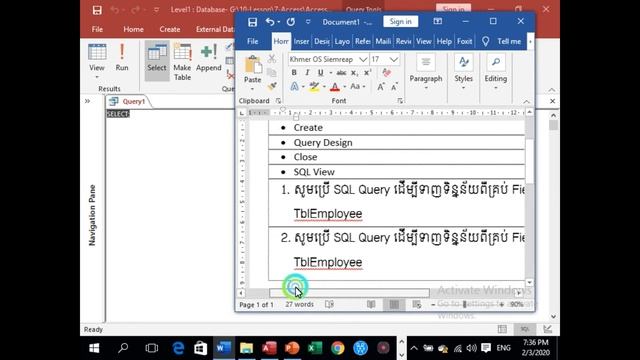Toggle Italic formatting in Word

pyautogui.click(x=307, y=73)
